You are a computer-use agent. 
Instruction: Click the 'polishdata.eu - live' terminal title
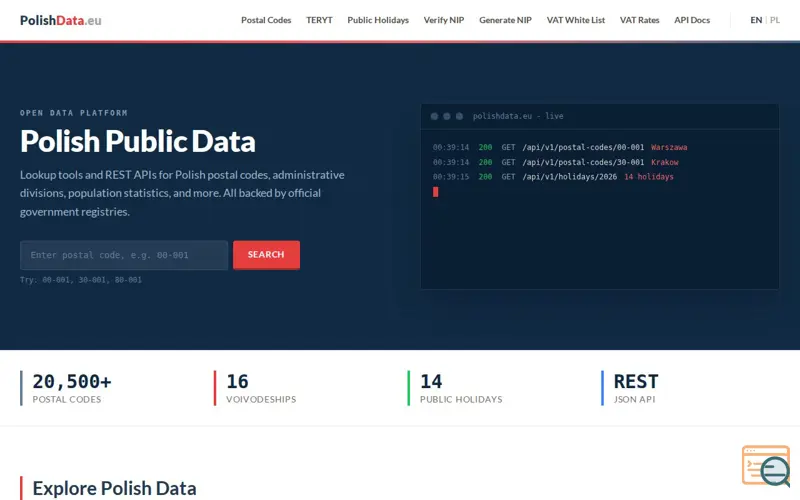coord(518,116)
